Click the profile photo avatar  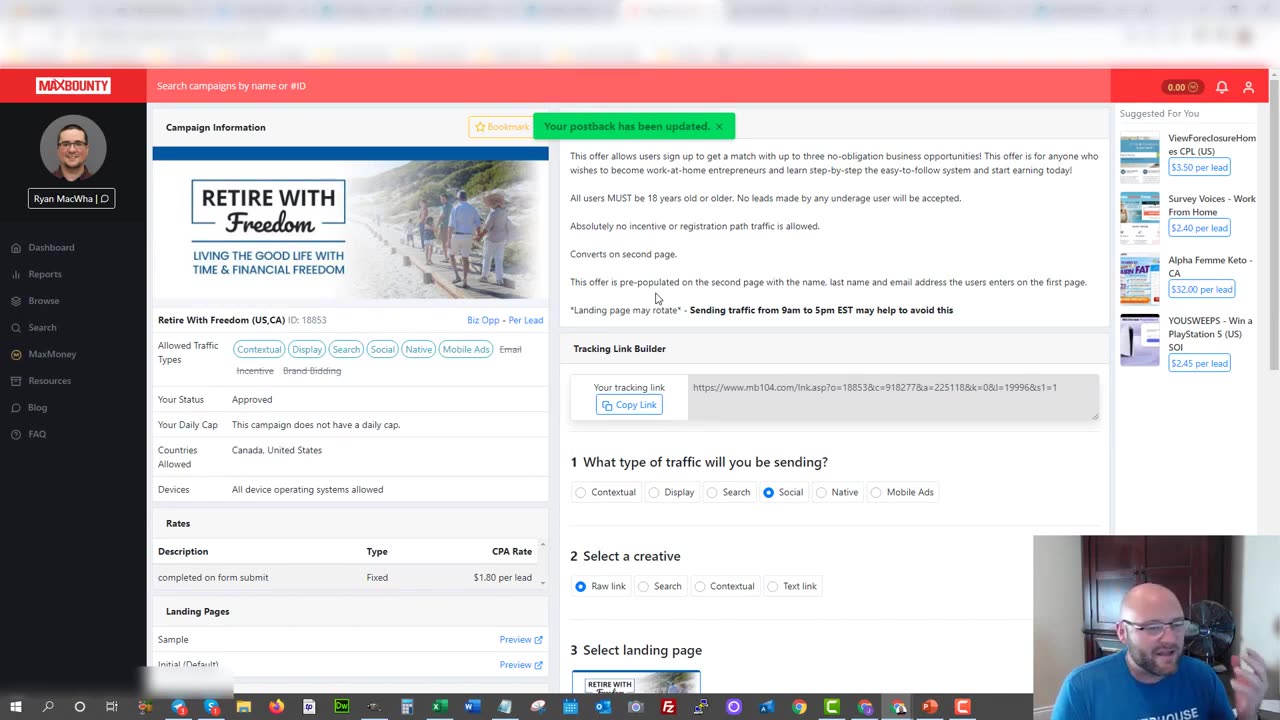coord(73,148)
